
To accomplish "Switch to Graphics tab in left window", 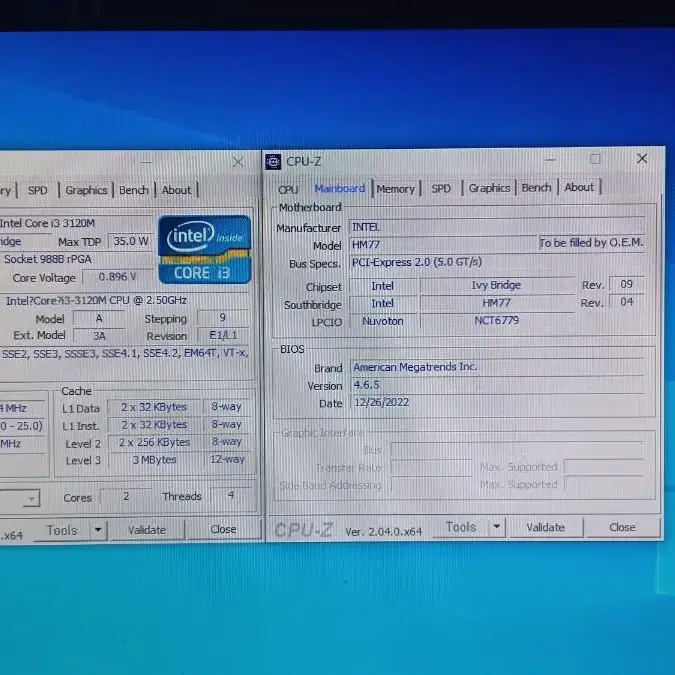I will (86, 190).
